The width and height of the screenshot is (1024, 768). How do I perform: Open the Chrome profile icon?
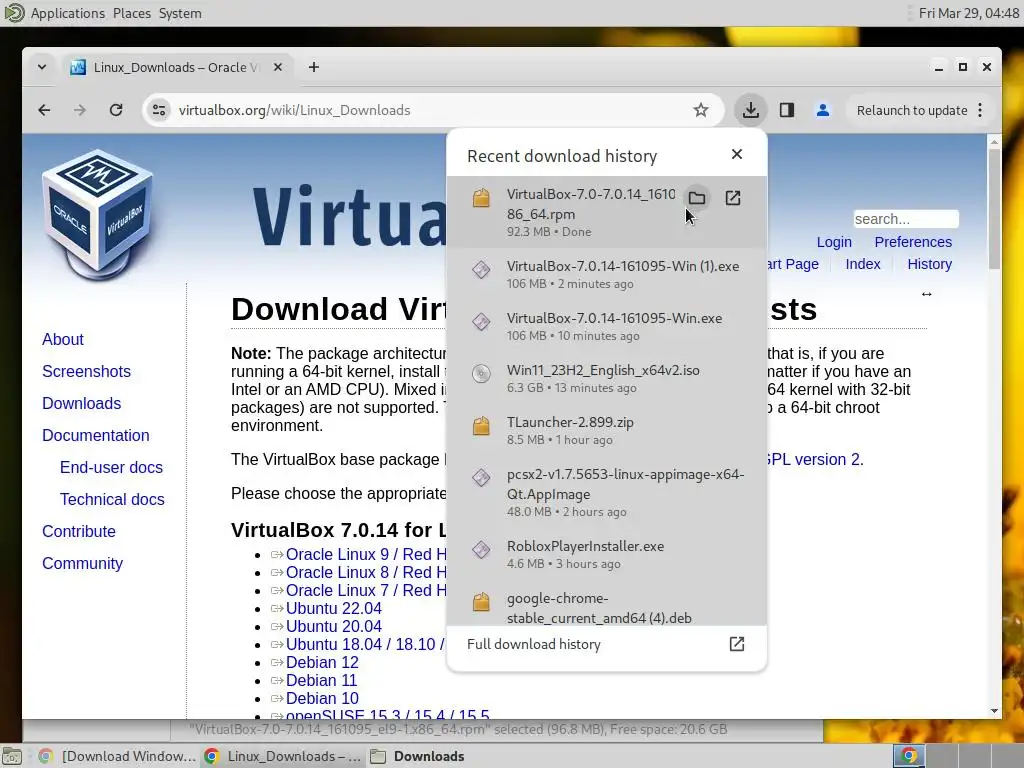[x=823, y=110]
